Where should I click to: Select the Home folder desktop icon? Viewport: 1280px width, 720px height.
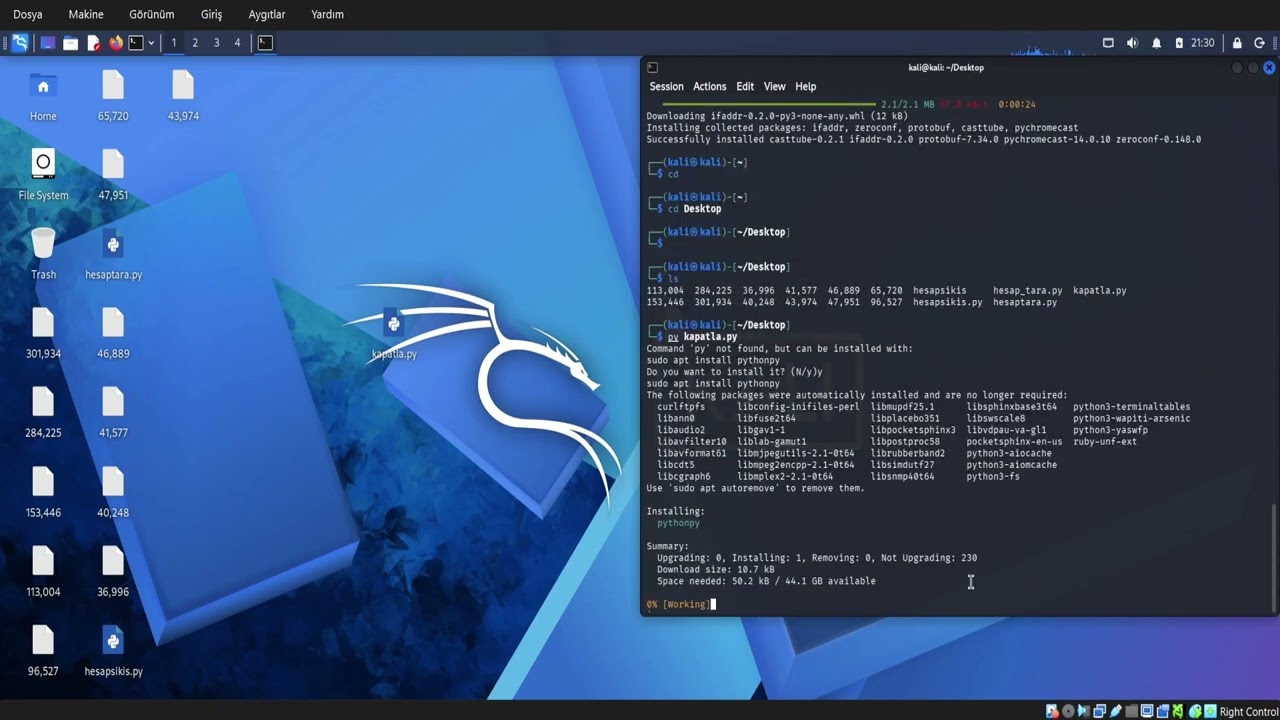point(43,96)
